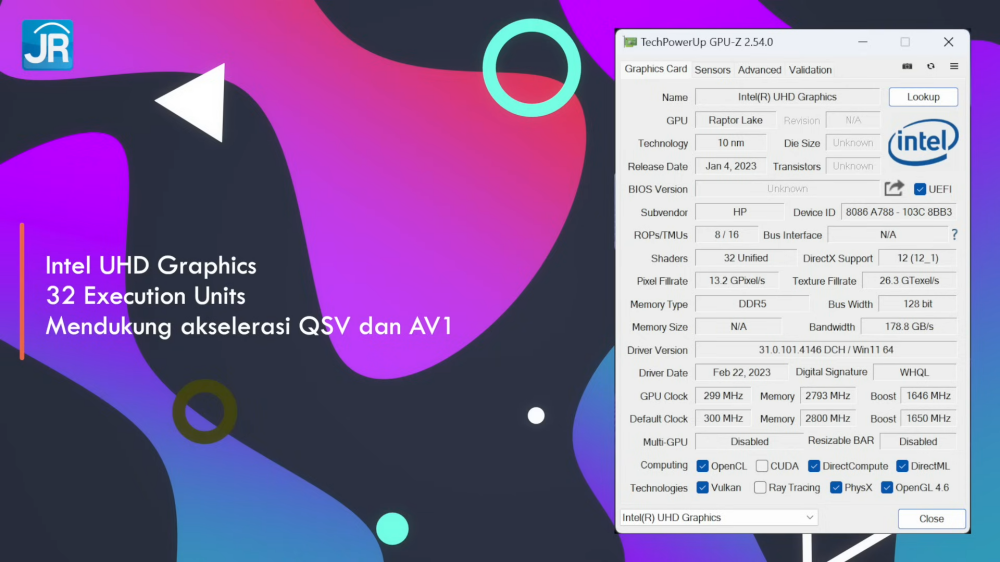The height and width of the screenshot is (562, 1000).
Task: Click the Intel logo in GPU-Z
Action: (923, 143)
